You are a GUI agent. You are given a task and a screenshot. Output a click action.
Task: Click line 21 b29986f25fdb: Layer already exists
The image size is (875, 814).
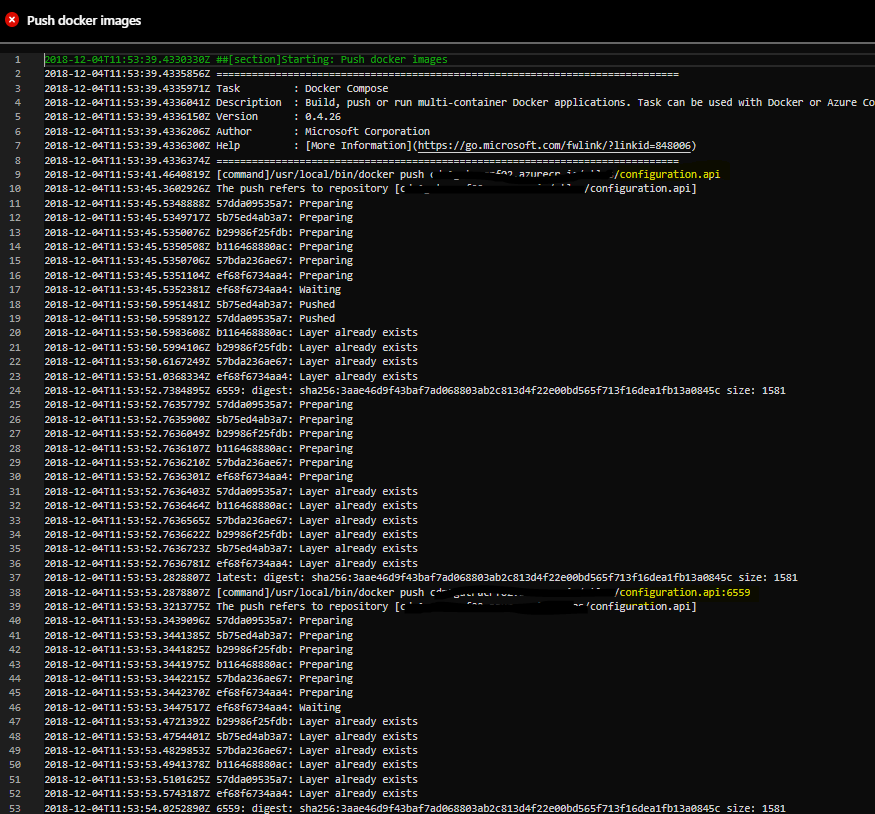(231, 347)
